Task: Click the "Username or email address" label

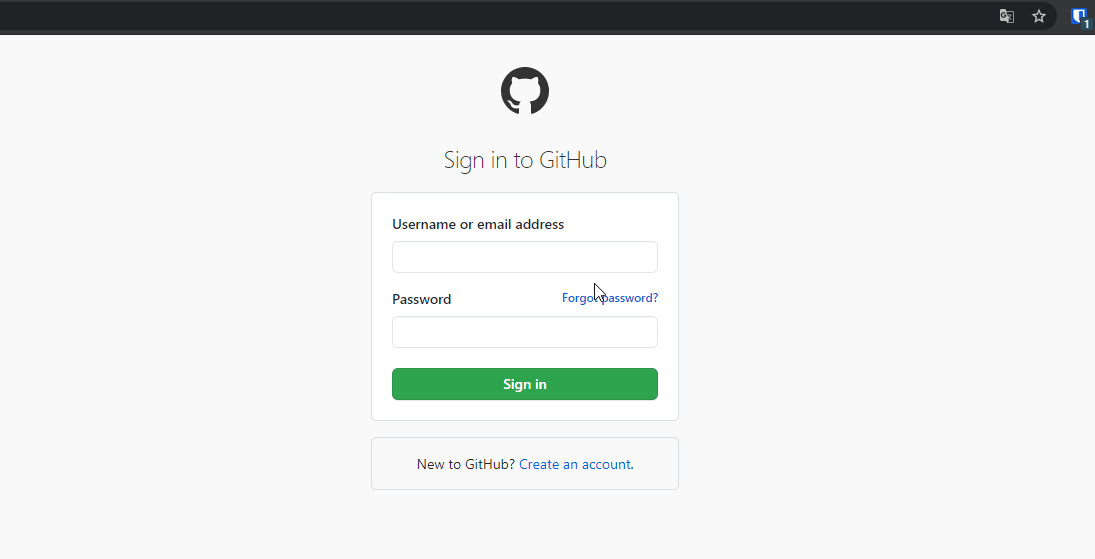Action: coord(478,224)
